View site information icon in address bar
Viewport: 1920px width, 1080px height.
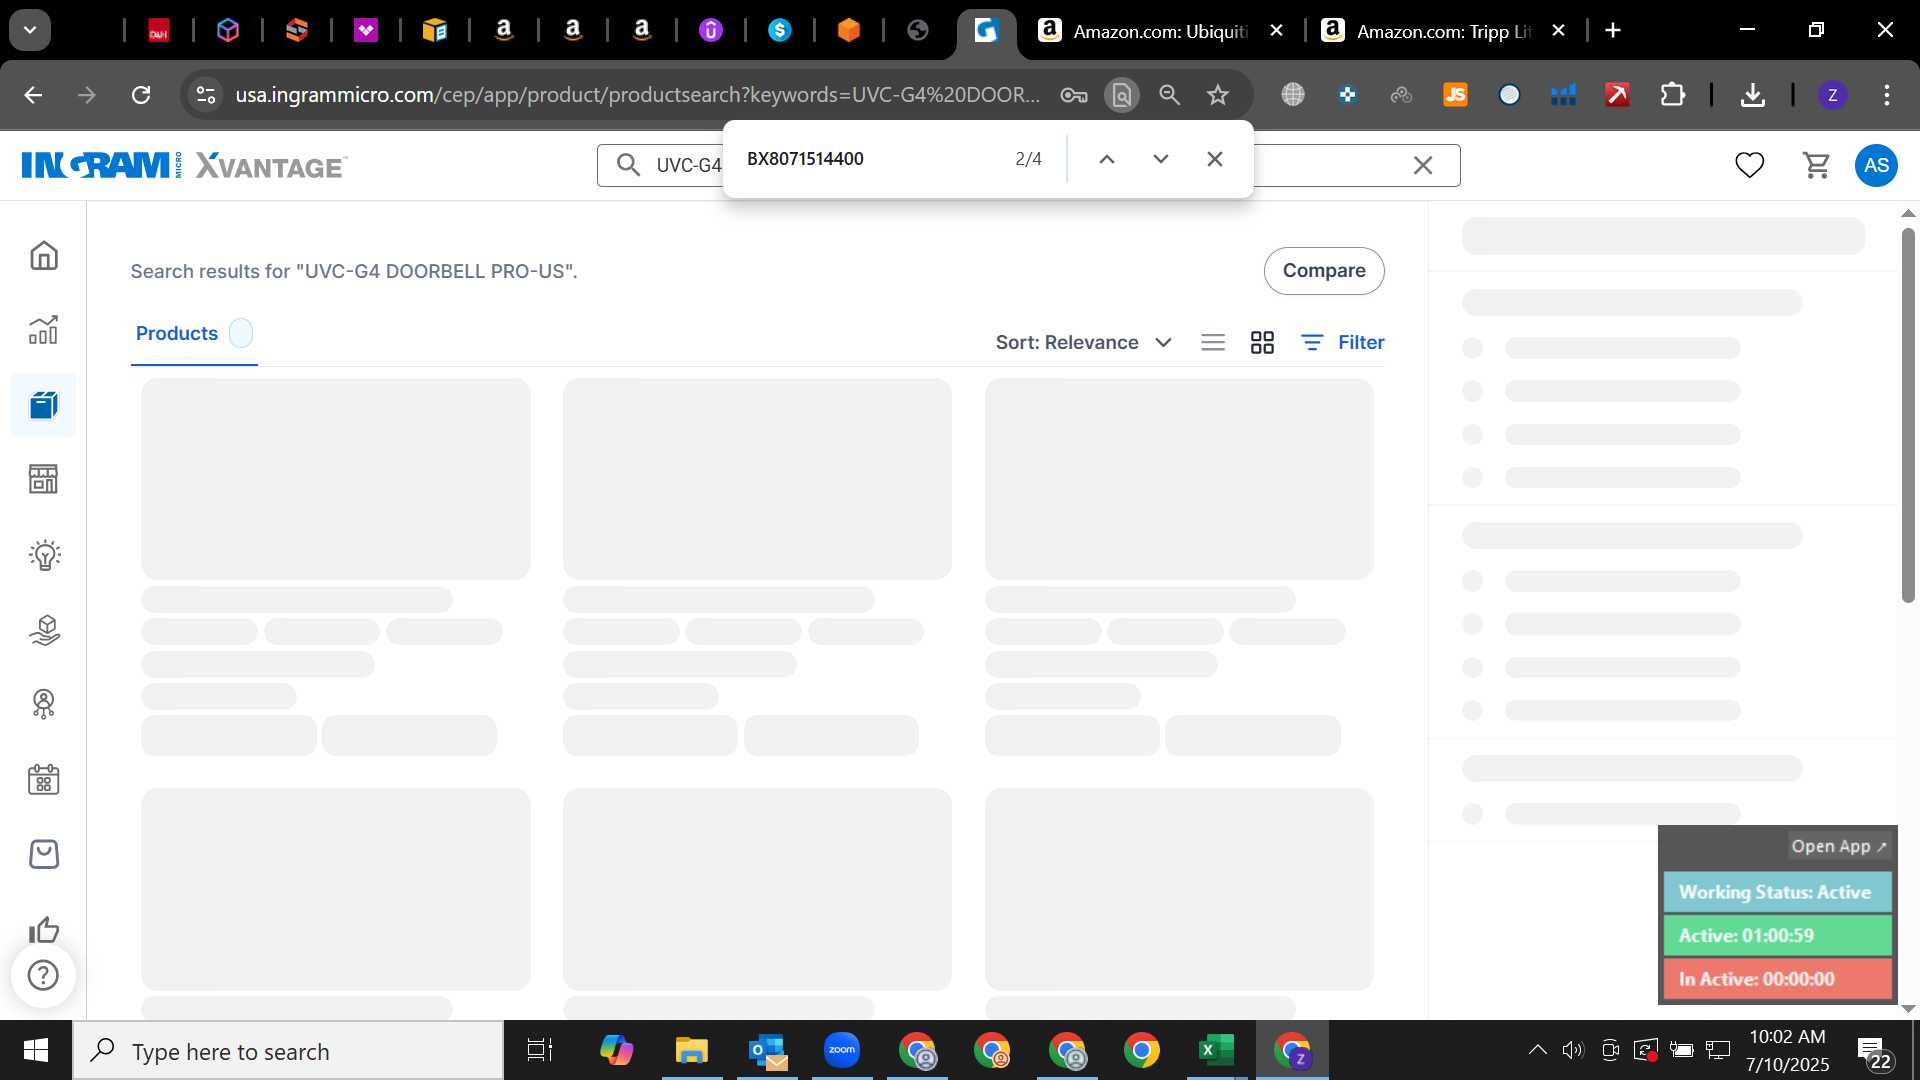[x=206, y=95]
